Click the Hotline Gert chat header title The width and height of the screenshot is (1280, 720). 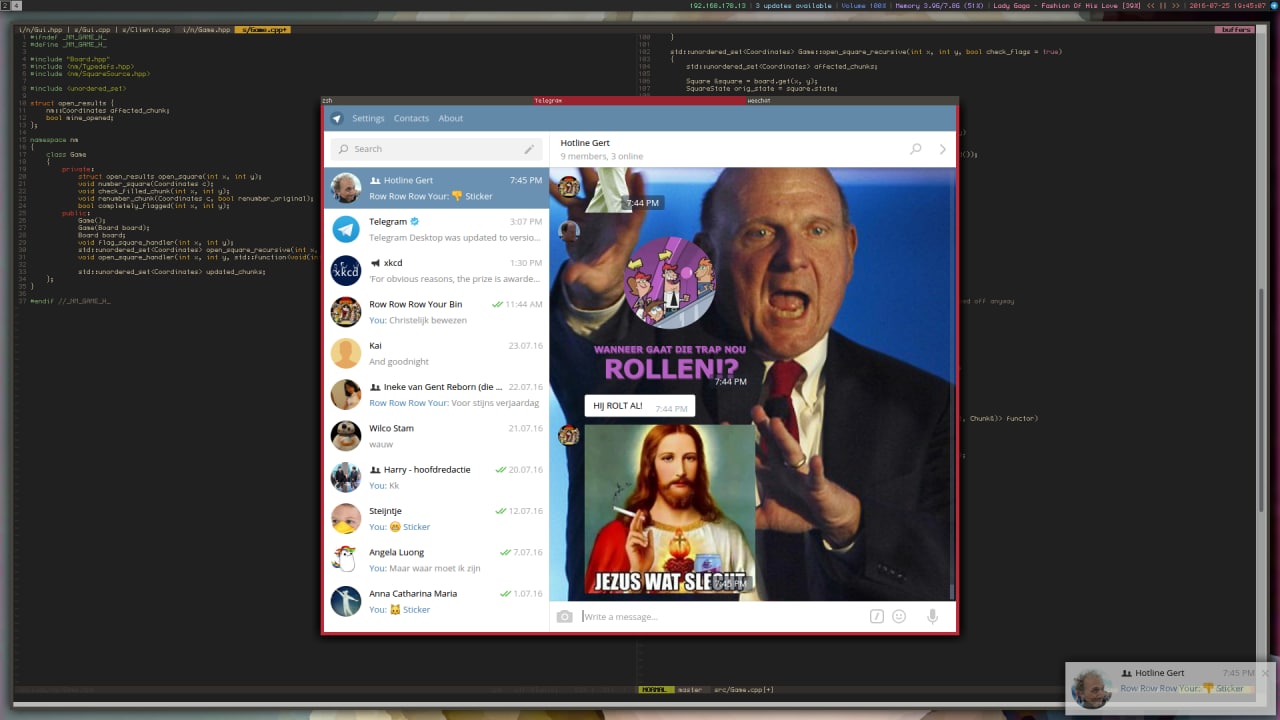point(585,143)
